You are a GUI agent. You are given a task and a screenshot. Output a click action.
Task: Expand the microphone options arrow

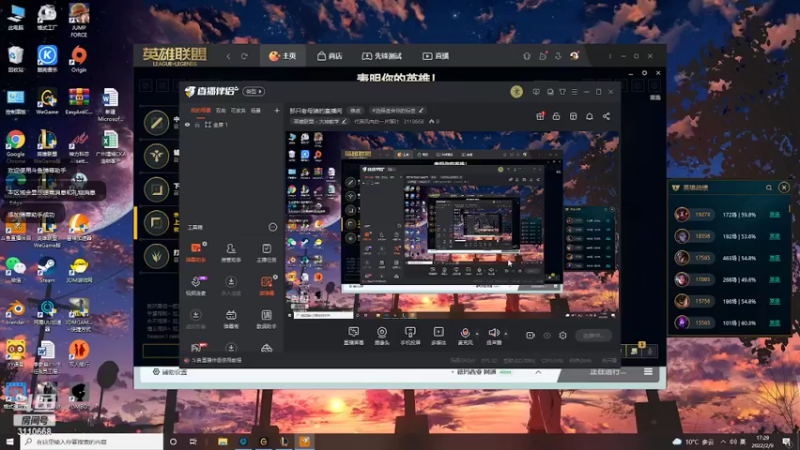pyautogui.click(x=477, y=334)
